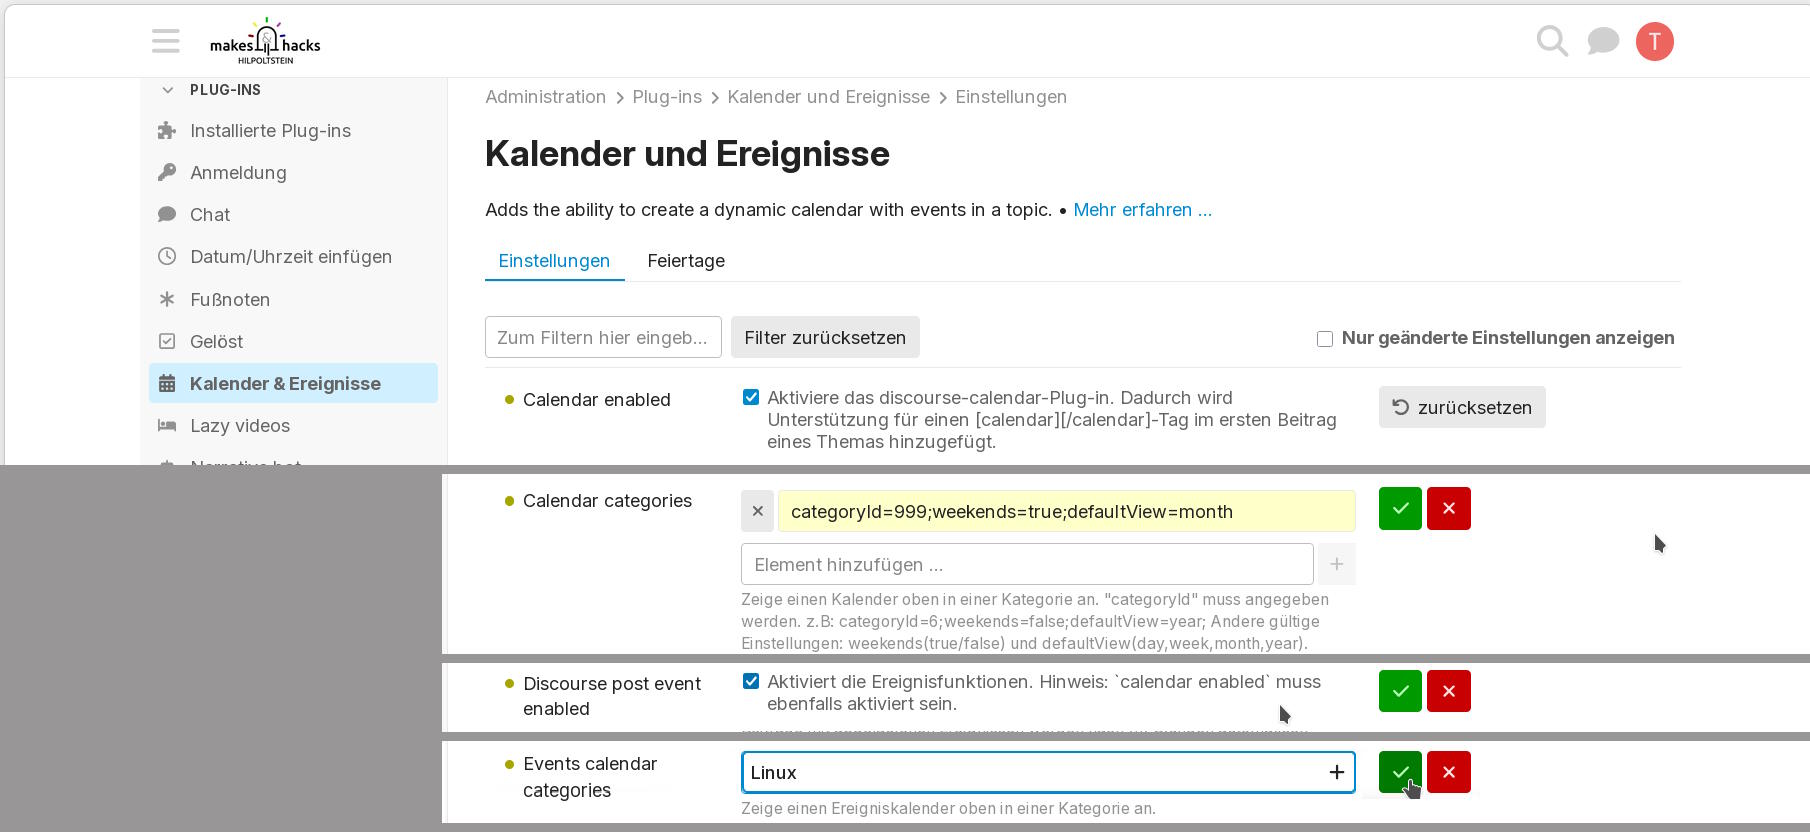Remove the categoryId=999 list entry
Image resolution: width=1810 pixels, height=832 pixels.
point(757,511)
